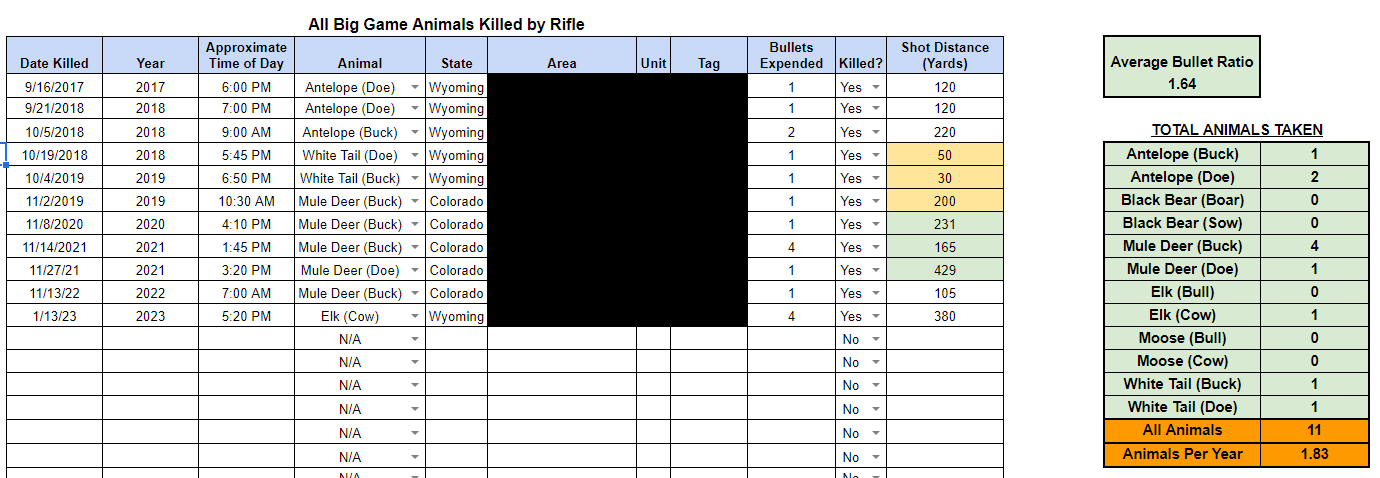Open the Antelope (Buck) animal dropdown

click(x=415, y=132)
